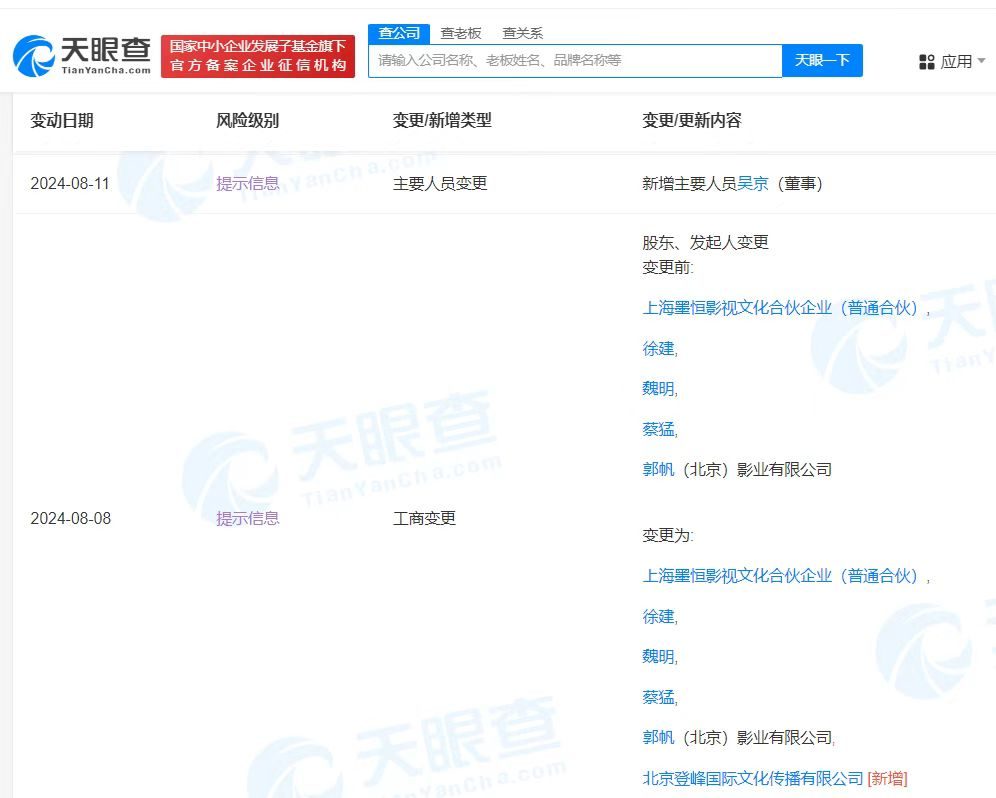Open 上海墨恒影视文化合伙企业 partnership link

coord(781,308)
